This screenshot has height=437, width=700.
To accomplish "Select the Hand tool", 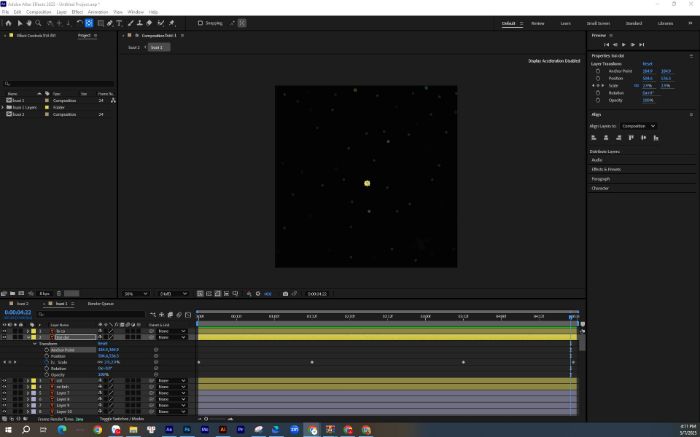I will (29, 23).
